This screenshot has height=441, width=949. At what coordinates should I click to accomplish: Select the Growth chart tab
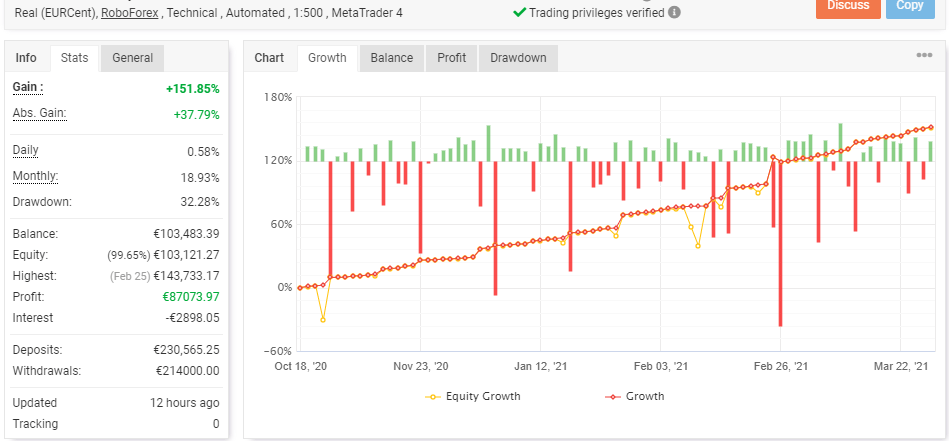coord(327,58)
